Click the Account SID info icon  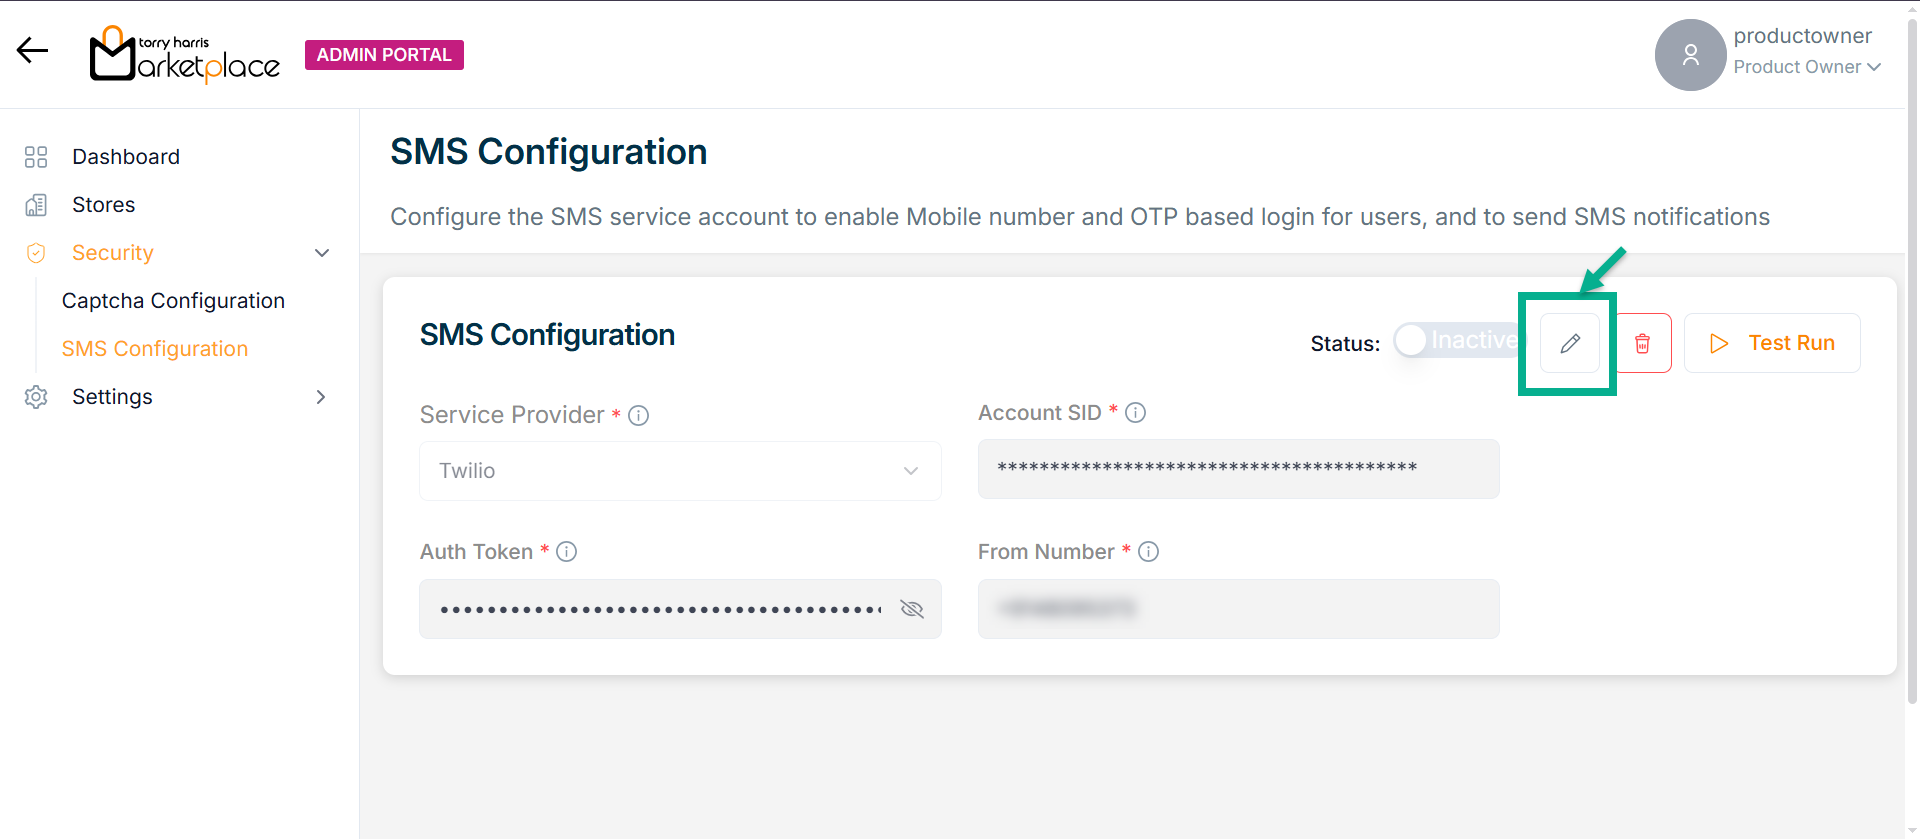pyautogui.click(x=1135, y=412)
